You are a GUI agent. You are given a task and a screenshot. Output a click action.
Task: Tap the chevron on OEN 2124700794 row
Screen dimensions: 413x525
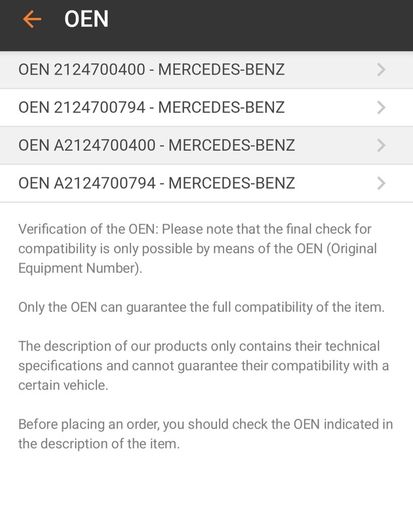pos(381,107)
